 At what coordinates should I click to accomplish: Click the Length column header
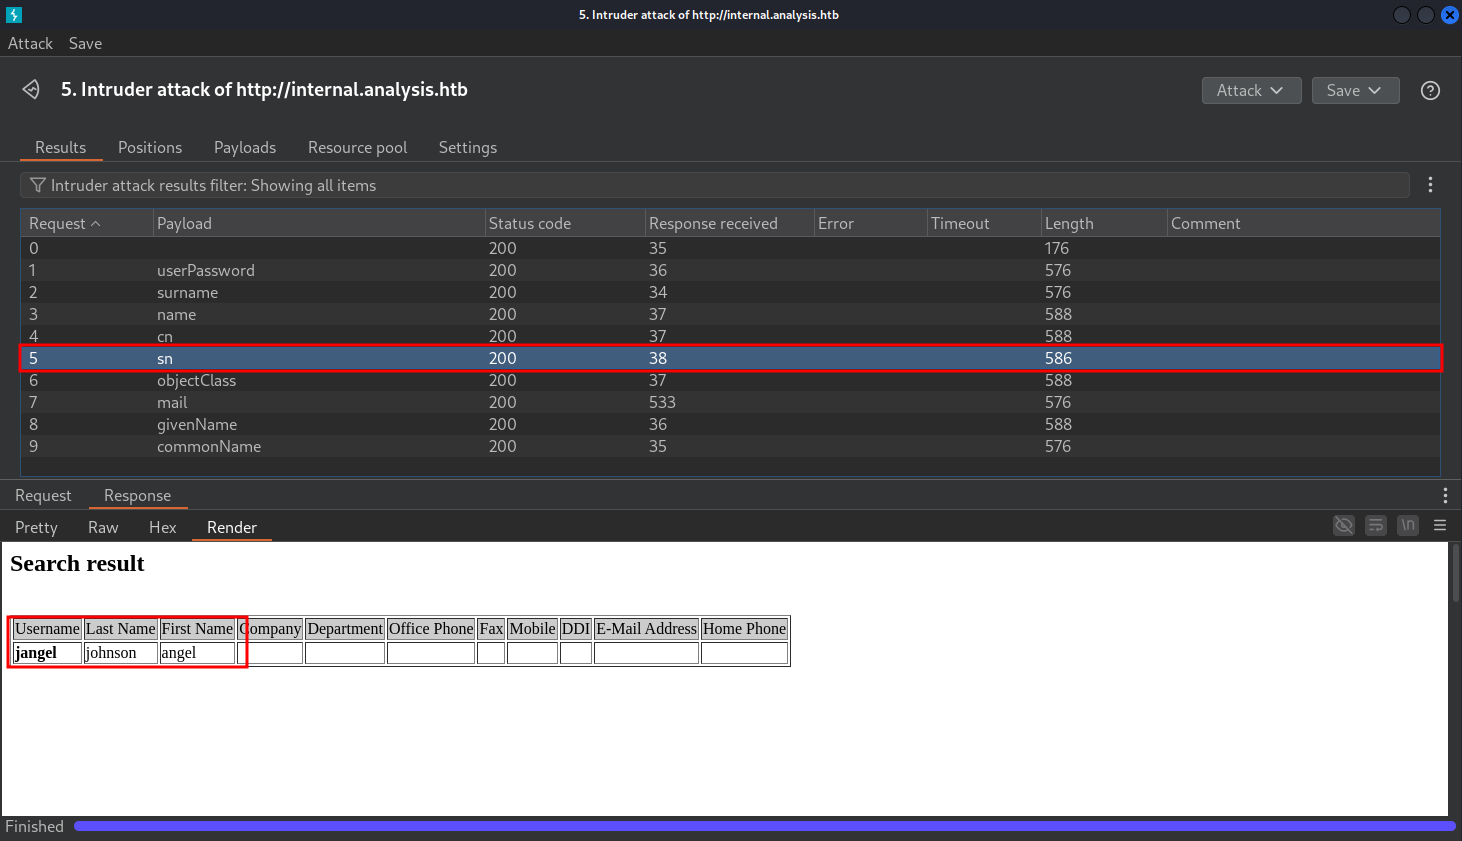1069,224
